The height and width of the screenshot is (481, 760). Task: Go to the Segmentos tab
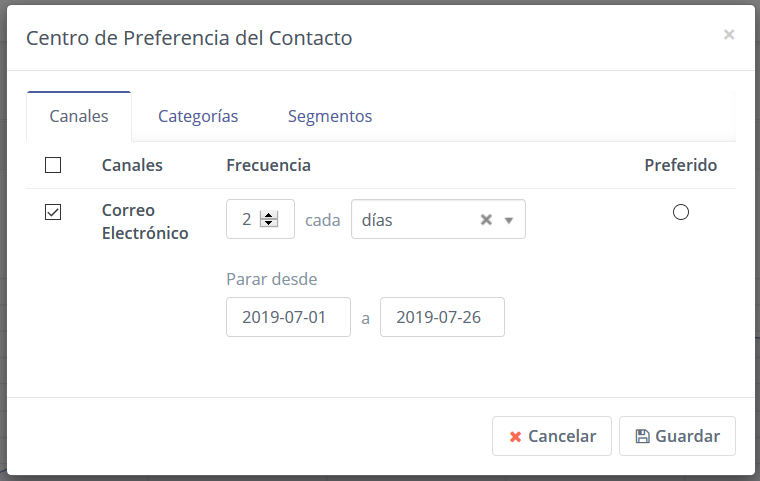pos(330,116)
